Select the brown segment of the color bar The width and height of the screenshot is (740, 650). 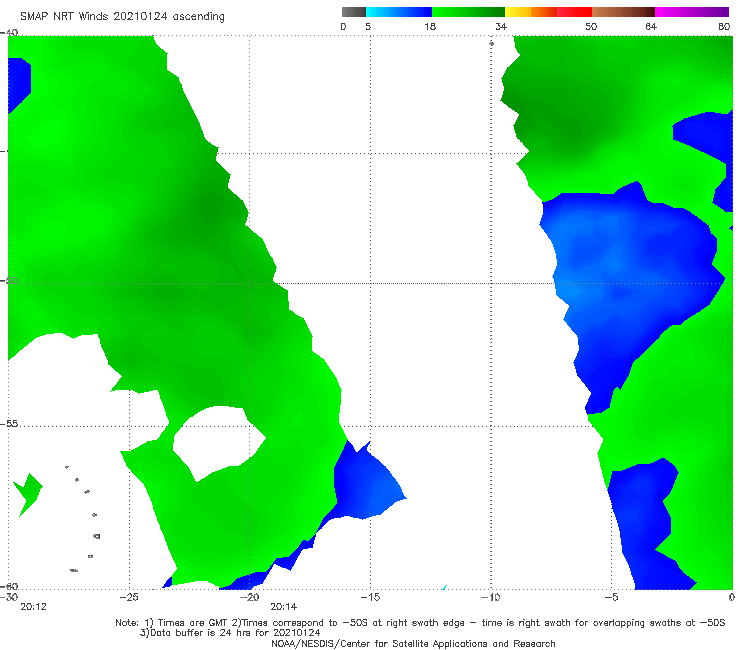623,12
